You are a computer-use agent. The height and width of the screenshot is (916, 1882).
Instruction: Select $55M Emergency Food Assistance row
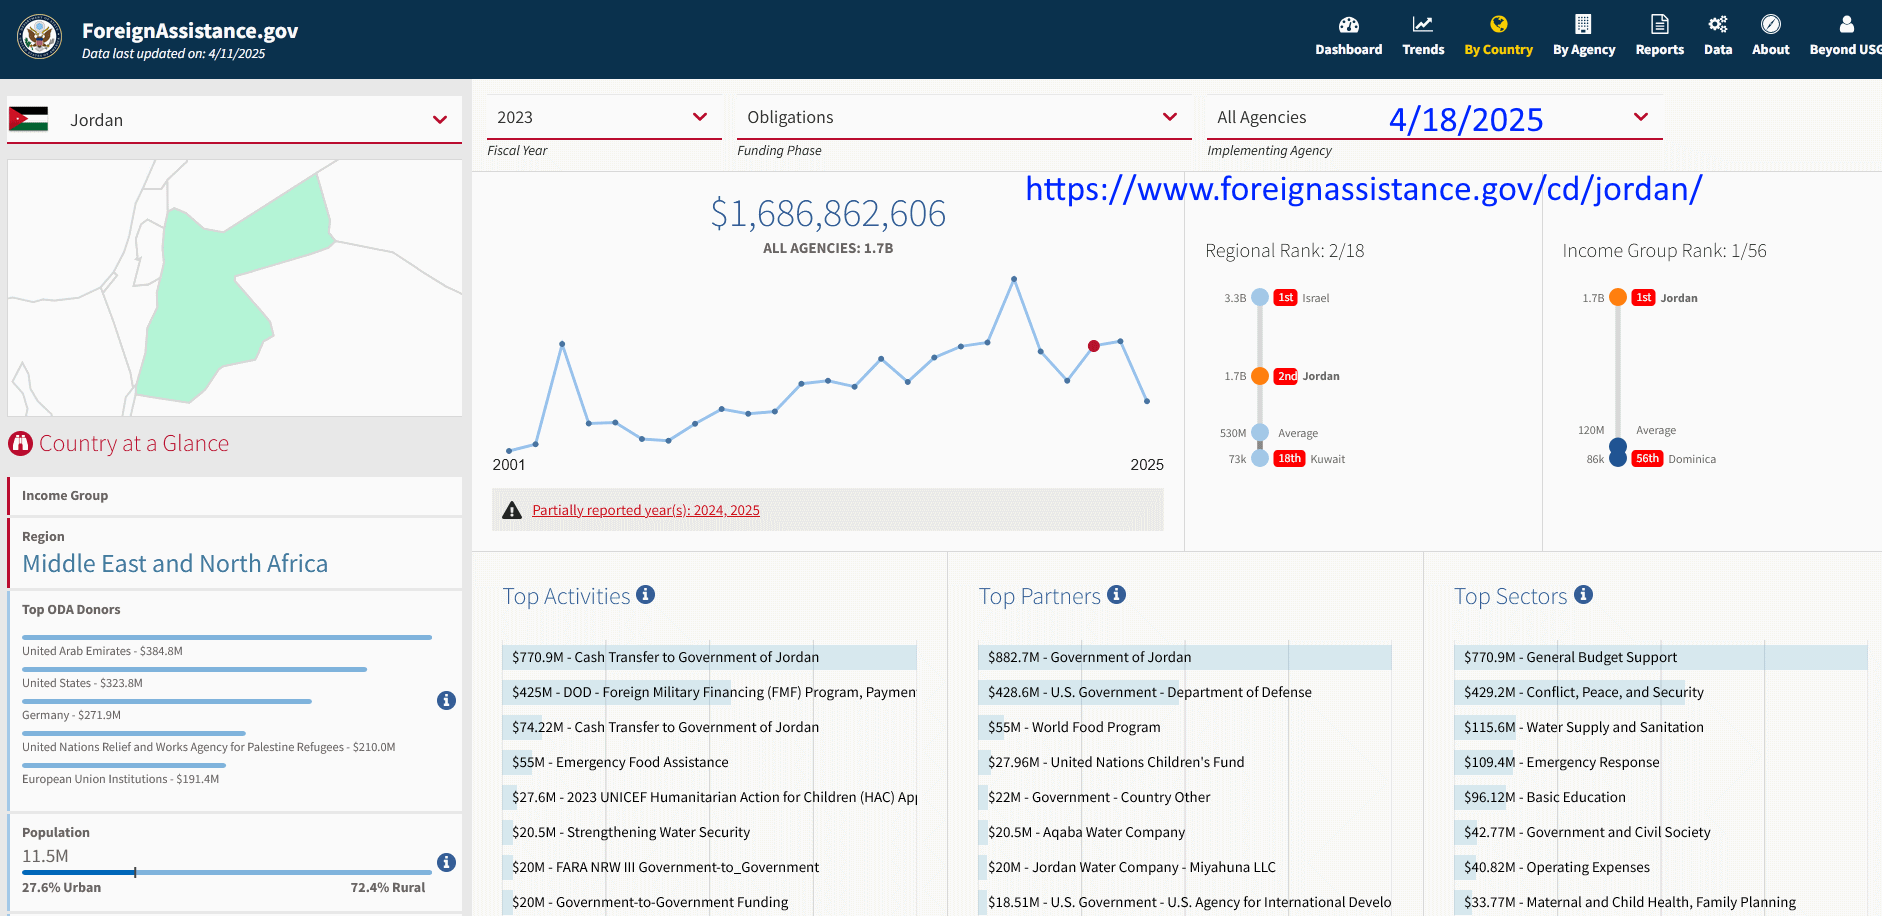[x=709, y=762]
